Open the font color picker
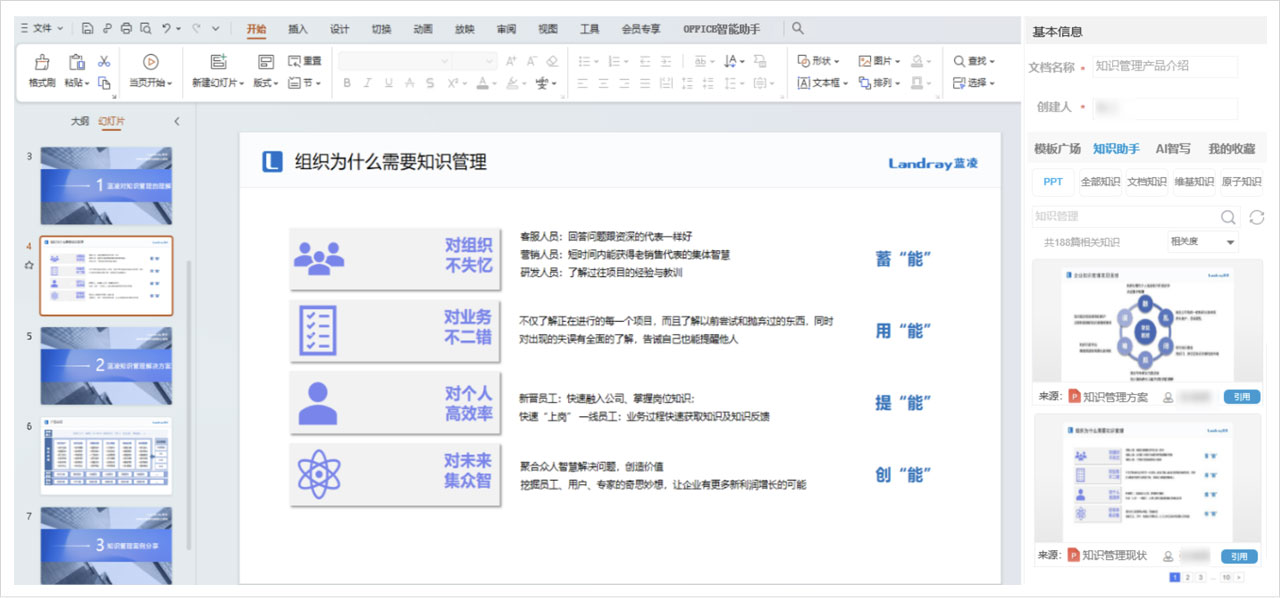 (x=484, y=83)
